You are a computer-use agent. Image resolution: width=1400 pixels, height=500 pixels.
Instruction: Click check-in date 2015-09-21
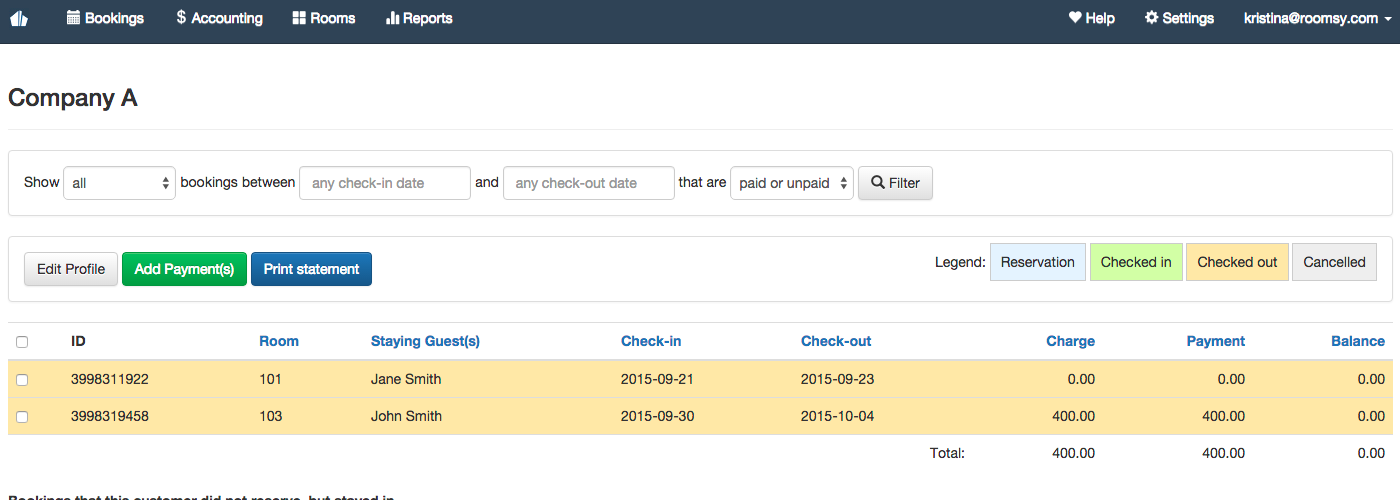657,379
